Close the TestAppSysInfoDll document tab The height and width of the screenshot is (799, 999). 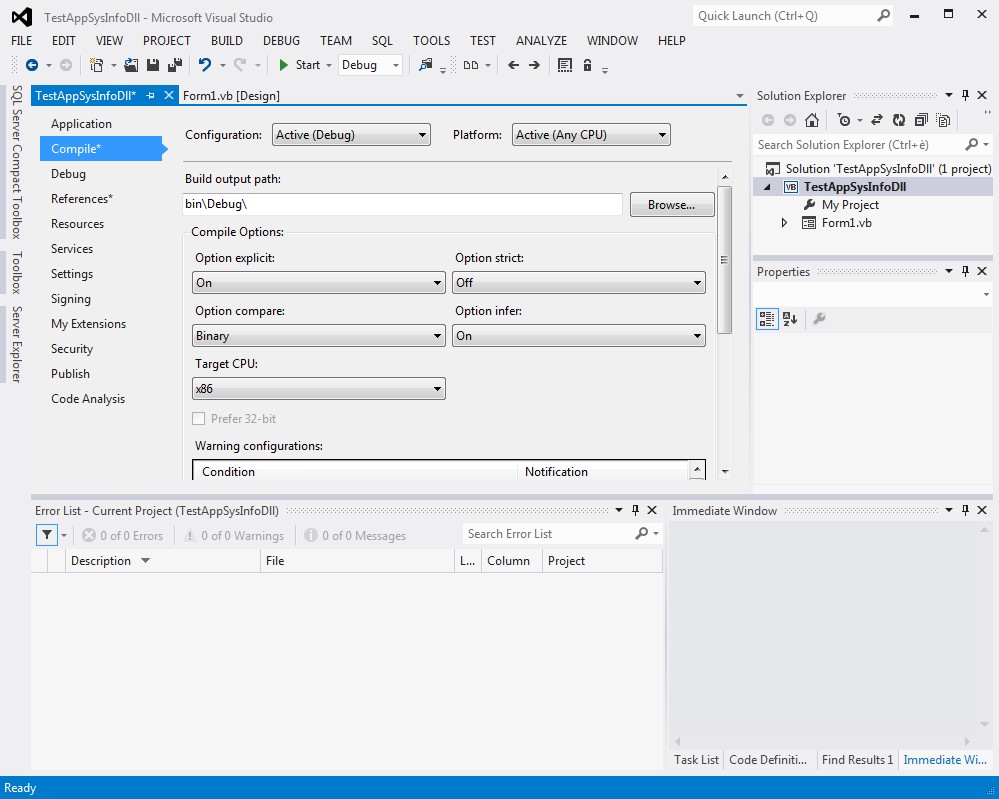point(169,96)
